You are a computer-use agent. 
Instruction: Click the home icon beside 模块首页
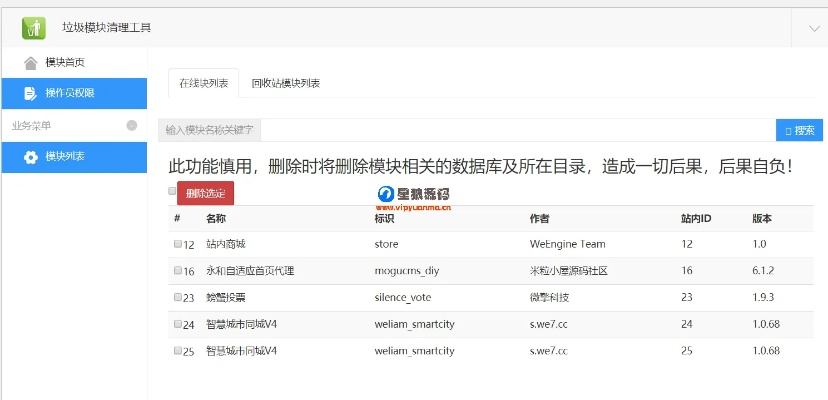[31, 63]
